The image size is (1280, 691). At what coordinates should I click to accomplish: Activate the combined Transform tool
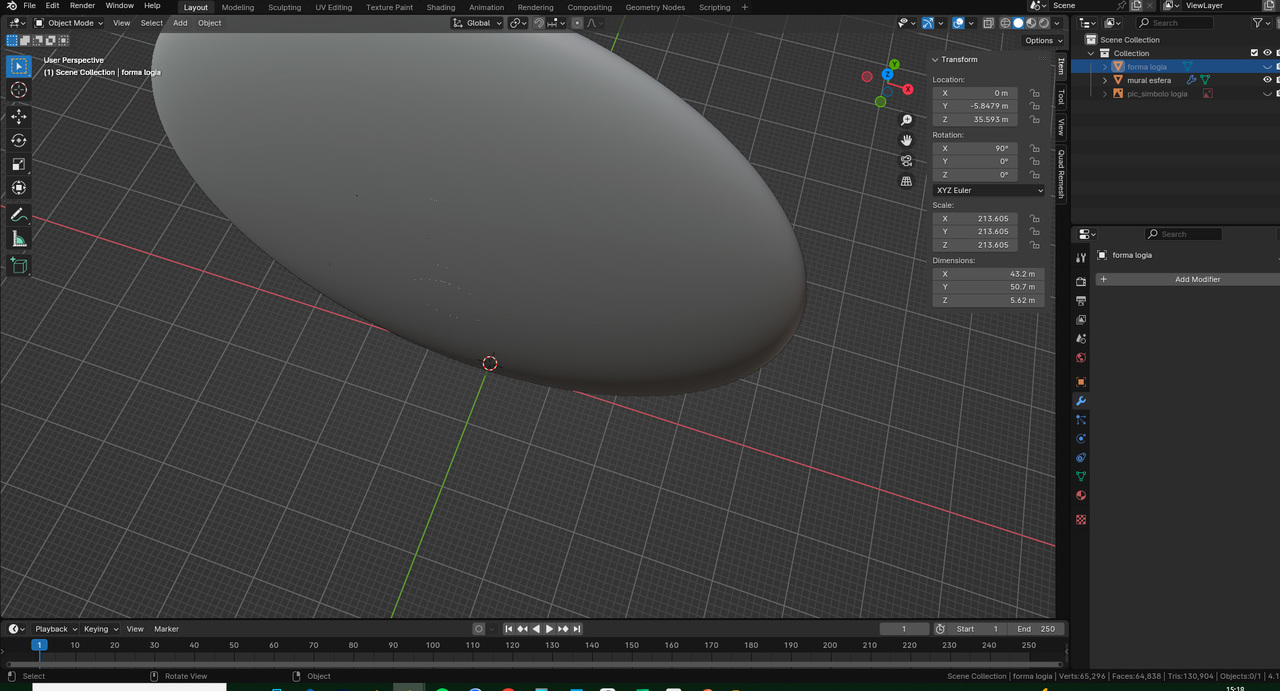coord(19,188)
